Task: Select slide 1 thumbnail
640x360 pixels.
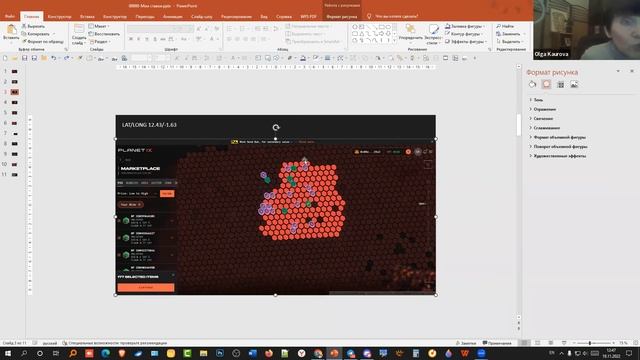Action: pos(15,71)
